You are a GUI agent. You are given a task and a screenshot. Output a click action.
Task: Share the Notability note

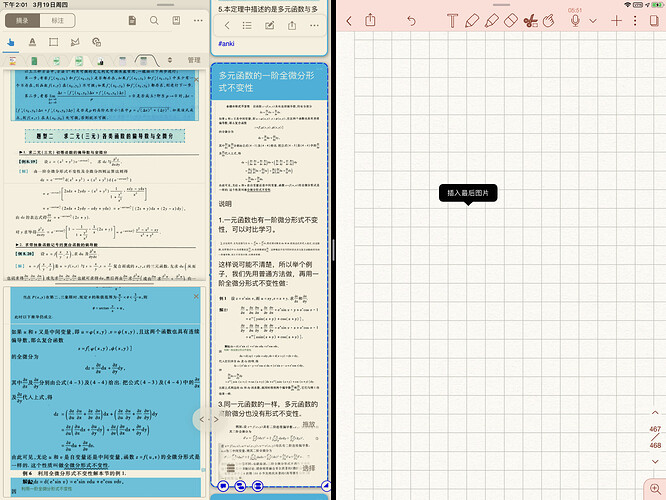(x=370, y=20)
